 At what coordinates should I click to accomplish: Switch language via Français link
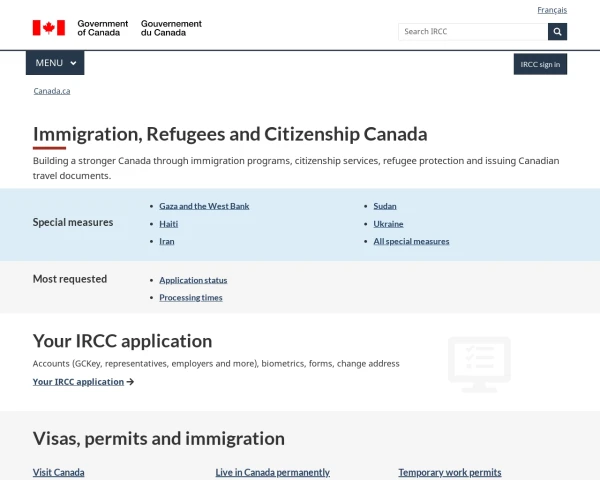point(552,10)
